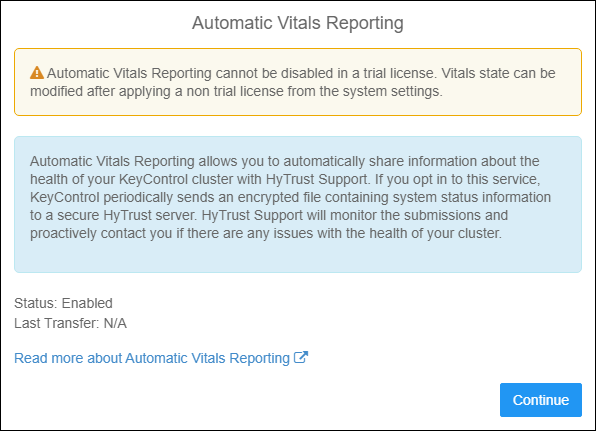
Task: Click the line starting 'KeyControl periodically sends'
Action: (x=290, y=197)
